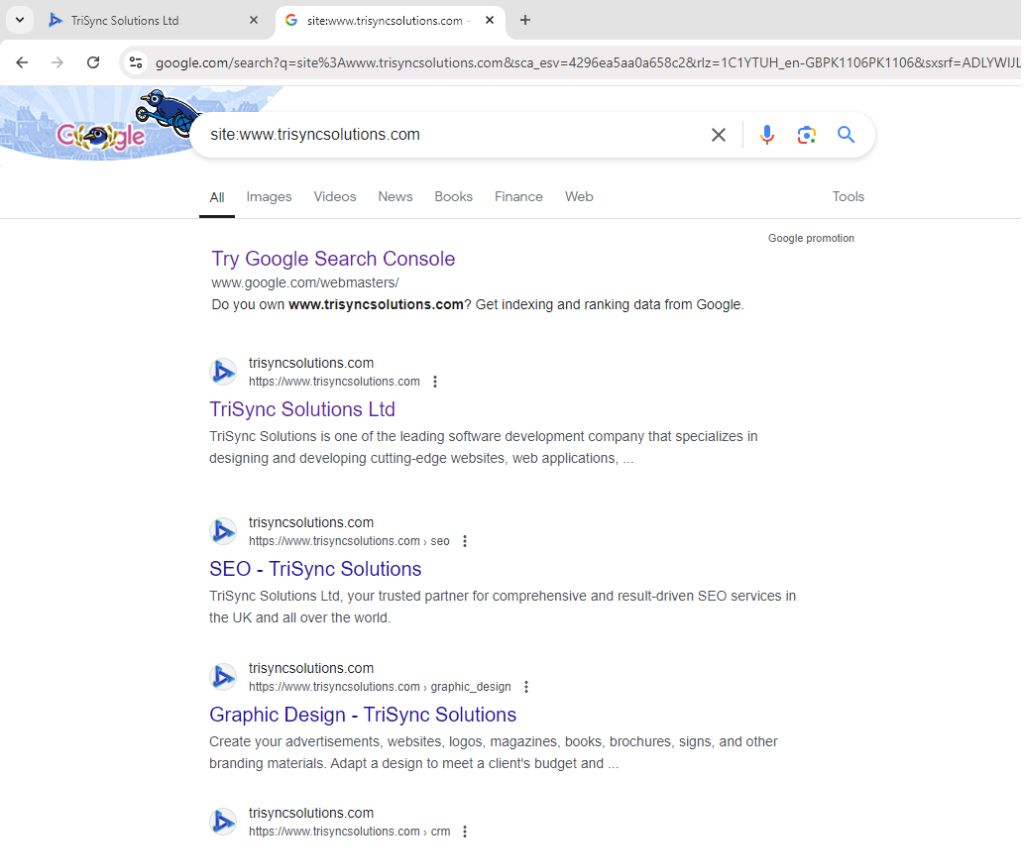Focus the Google search input field
Viewport: 1024px width, 850px height.
(x=451, y=135)
